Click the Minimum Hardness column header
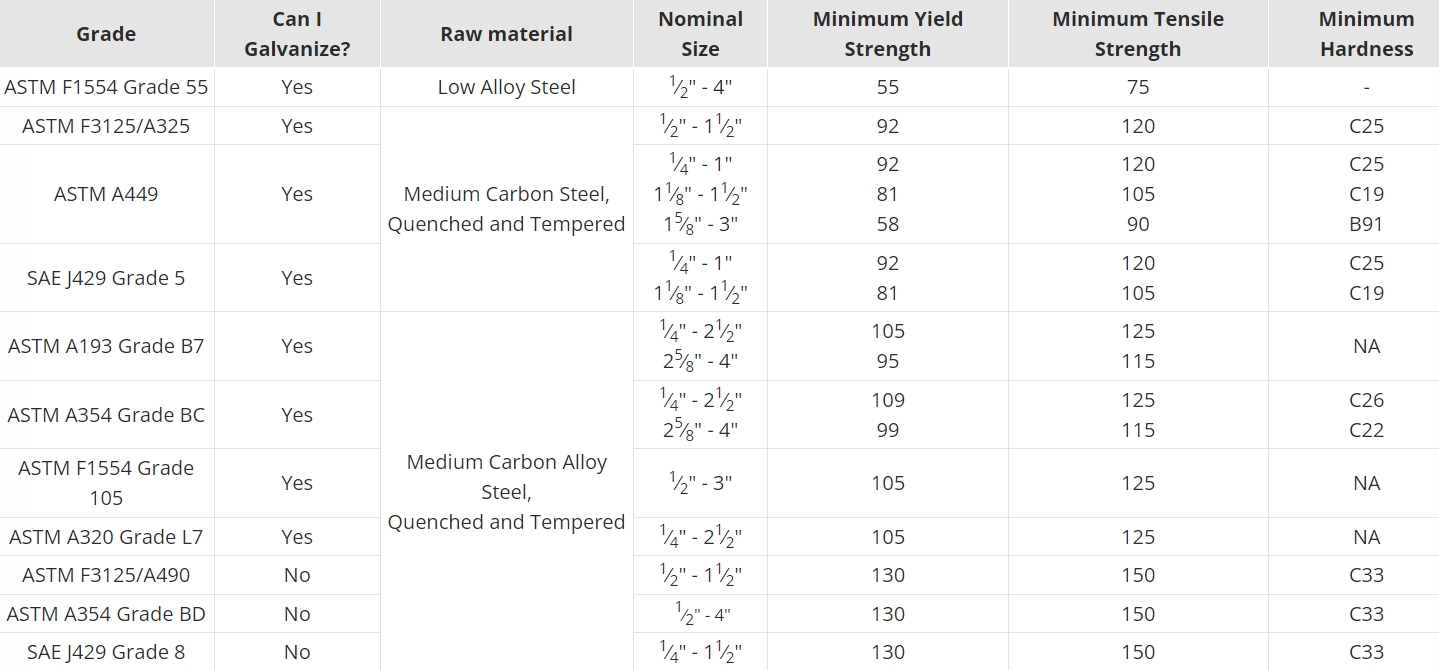The width and height of the screenshot is (1439, 670). tap(1366, 34)
